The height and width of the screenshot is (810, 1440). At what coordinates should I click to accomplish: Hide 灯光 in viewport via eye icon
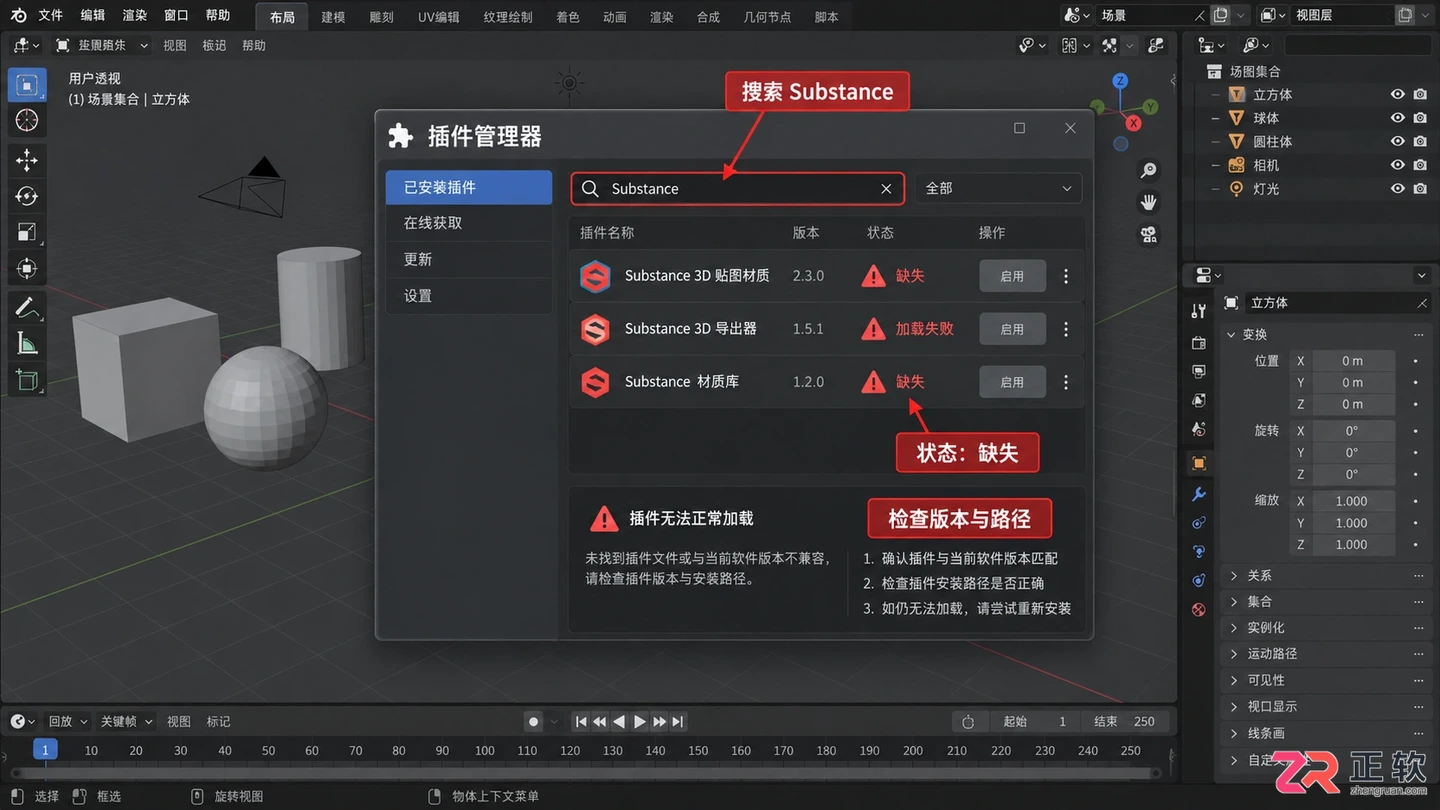point(1398,189)
